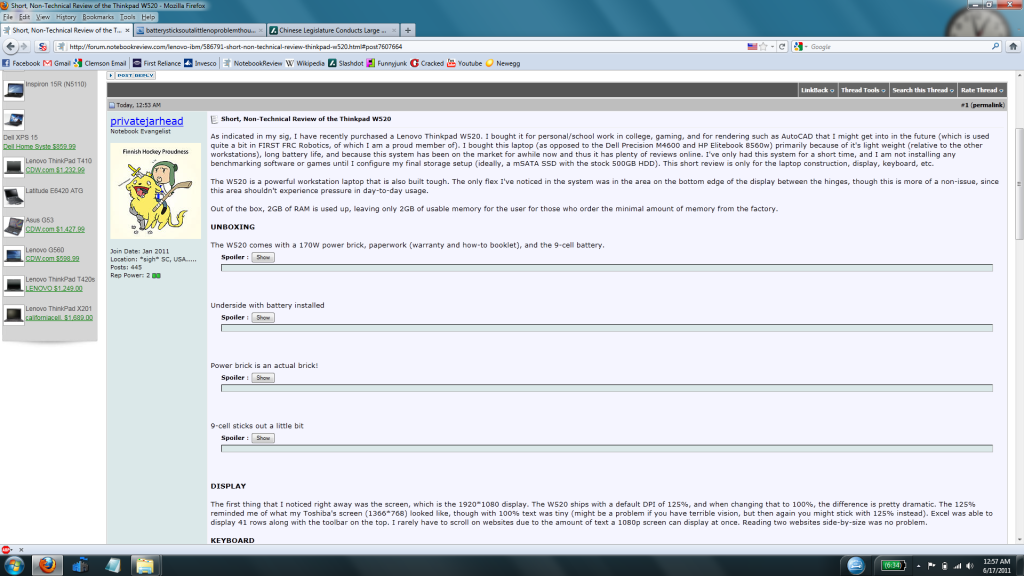1024x576 pixels.
Task: Open the Windows Explorer folder on taskbar
Action: pyautogui.click(x=144, y=565)
